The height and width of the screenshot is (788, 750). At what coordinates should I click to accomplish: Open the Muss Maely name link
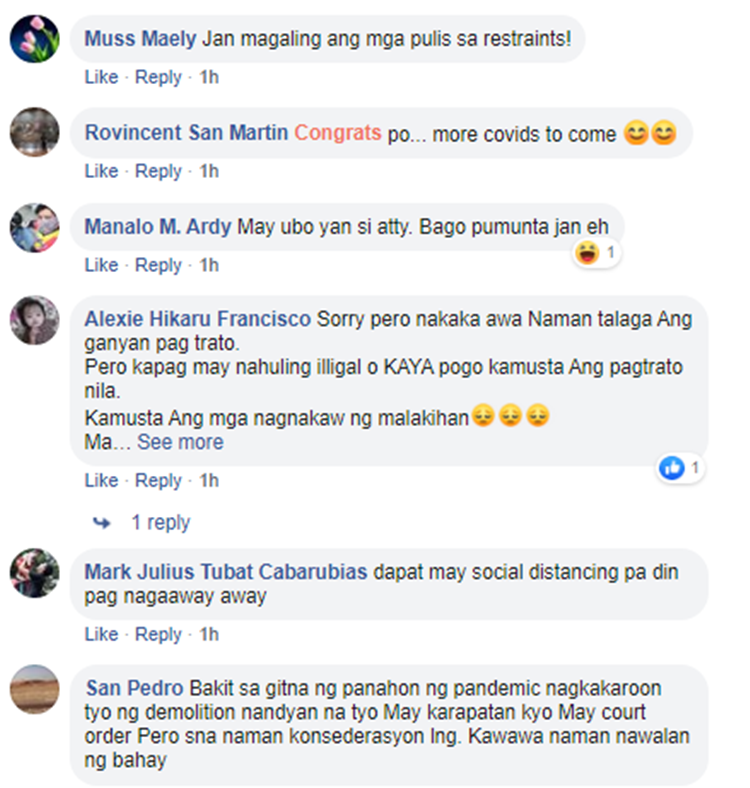(x=140, y=39)
